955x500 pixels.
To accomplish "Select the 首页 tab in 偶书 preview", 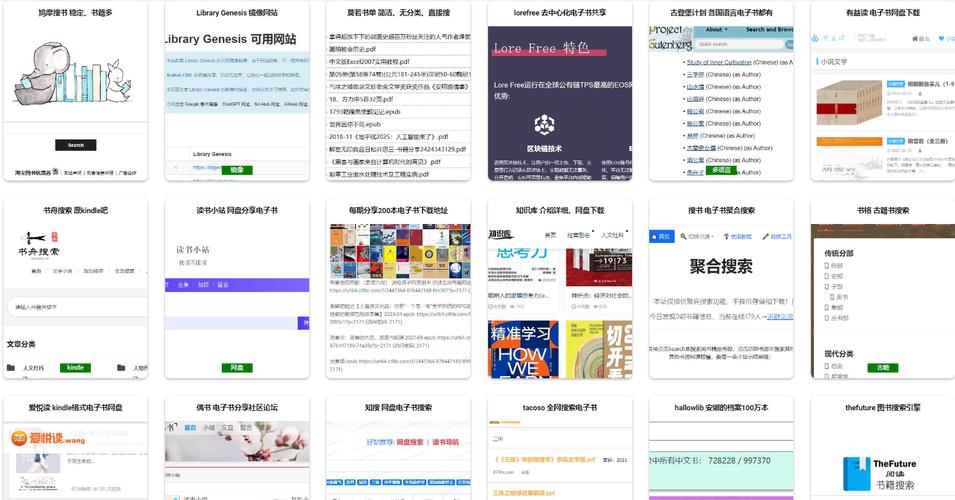I will [x=190, y=428].
